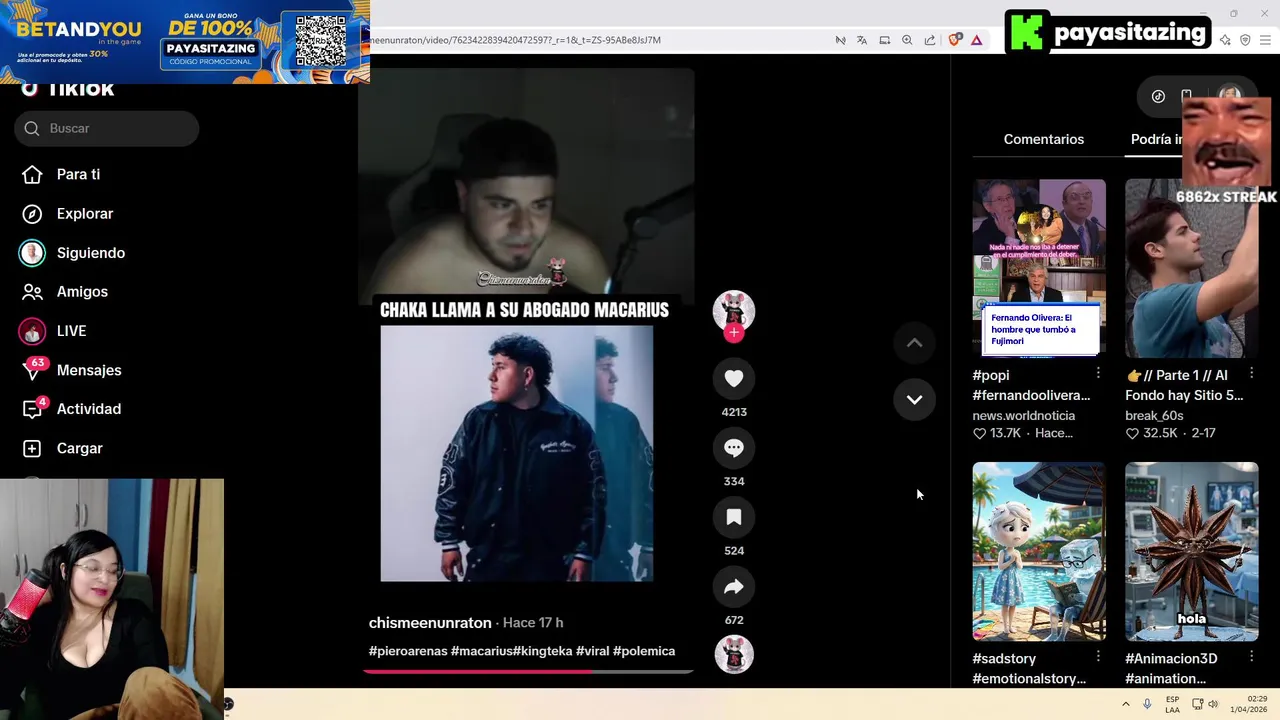Open the taskbar volume icon
The width and height of the screenshot is (1280, 720).
point(1214,704)
